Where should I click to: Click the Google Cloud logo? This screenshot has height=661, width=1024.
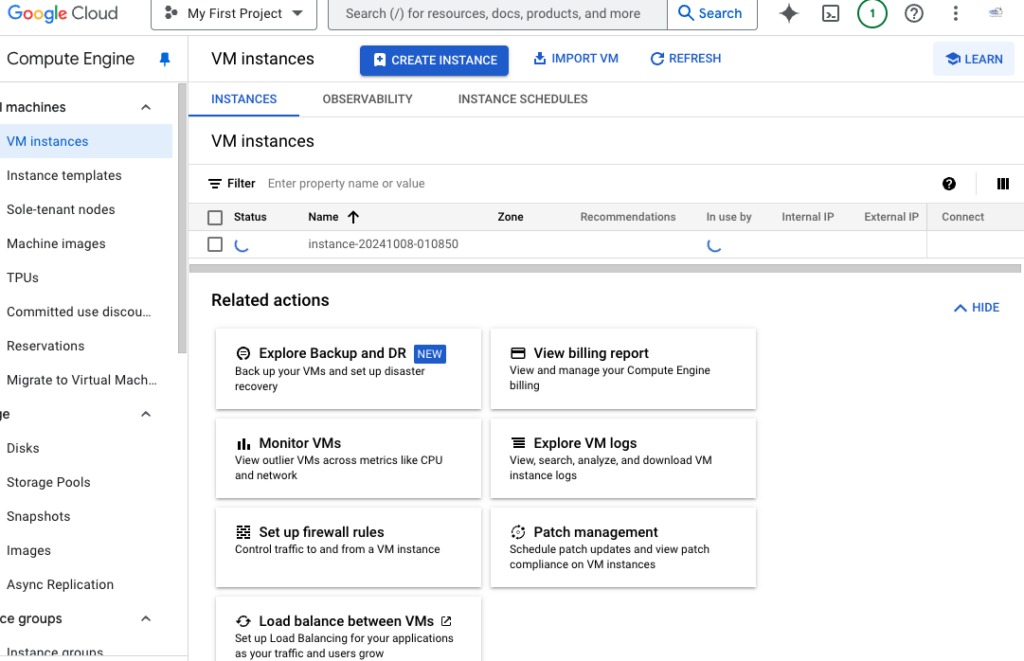coord(63,13)
